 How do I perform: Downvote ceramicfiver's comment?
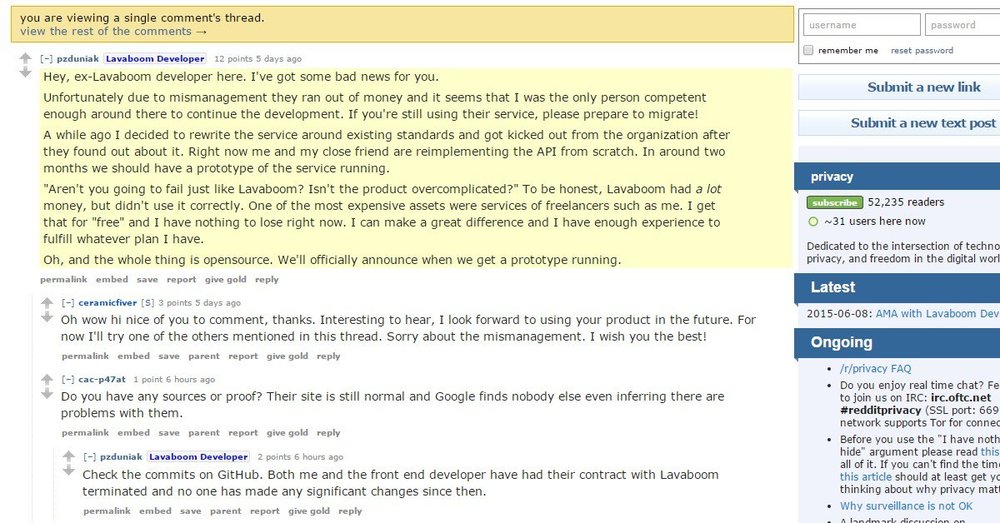(47, 317)
